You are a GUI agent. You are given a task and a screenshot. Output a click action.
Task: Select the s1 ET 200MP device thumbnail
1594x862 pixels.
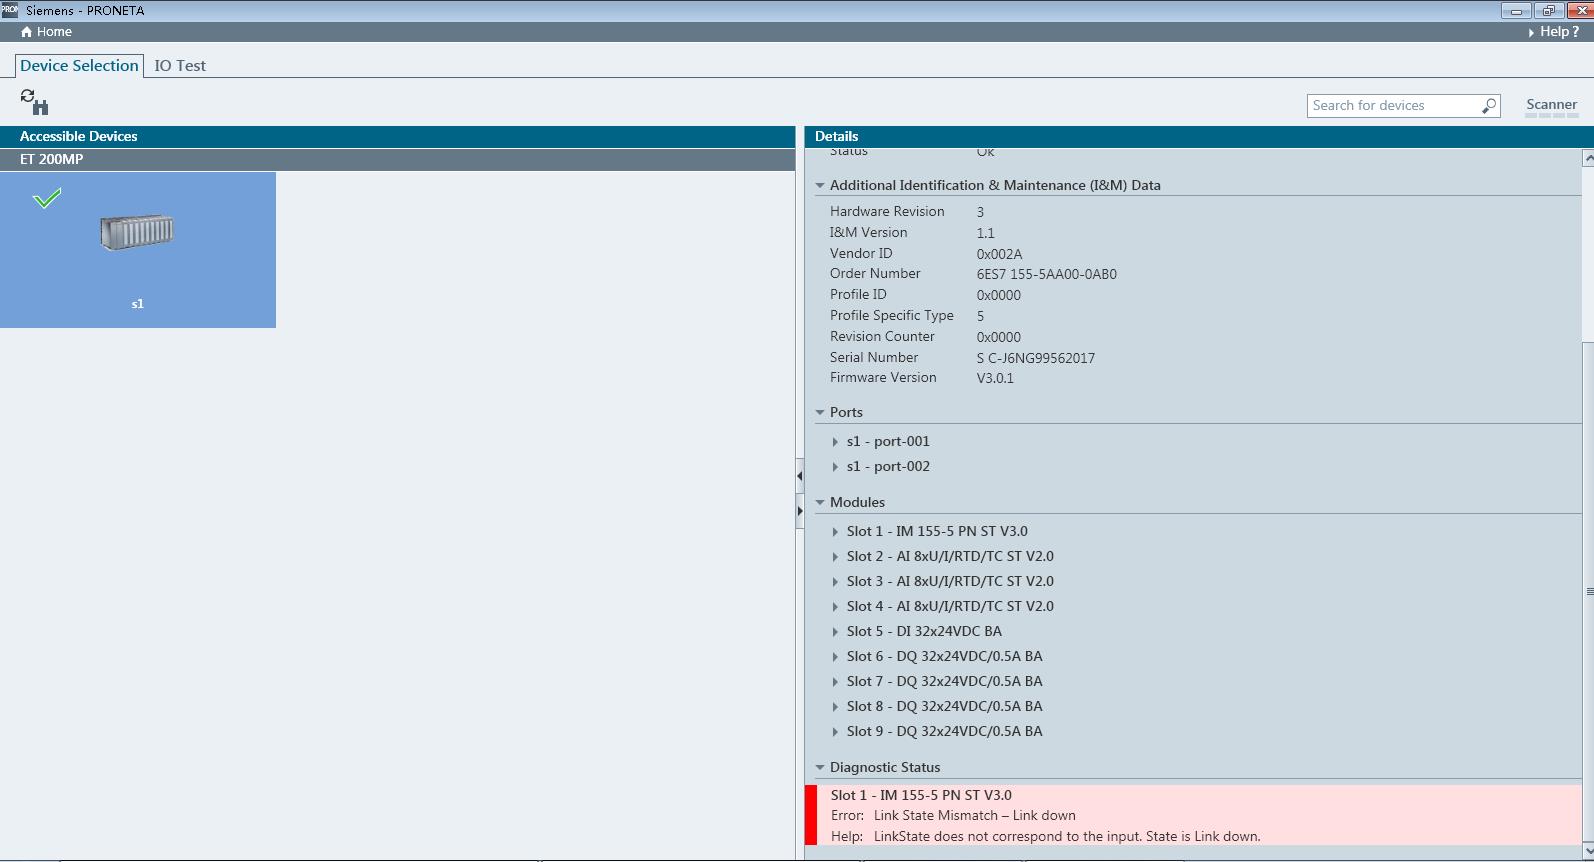137,249
